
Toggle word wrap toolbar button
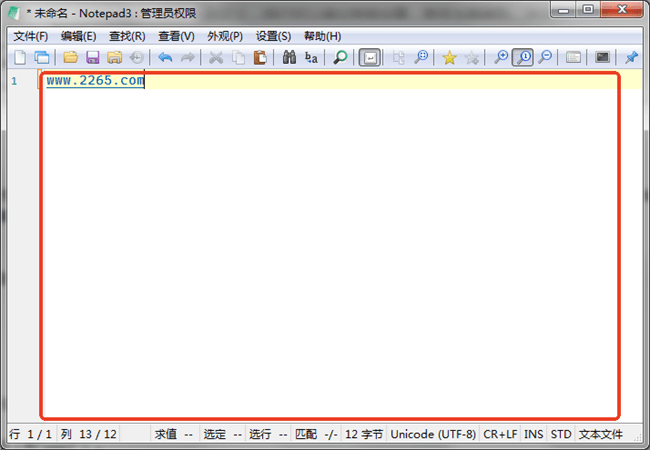(x=369, y=58)
